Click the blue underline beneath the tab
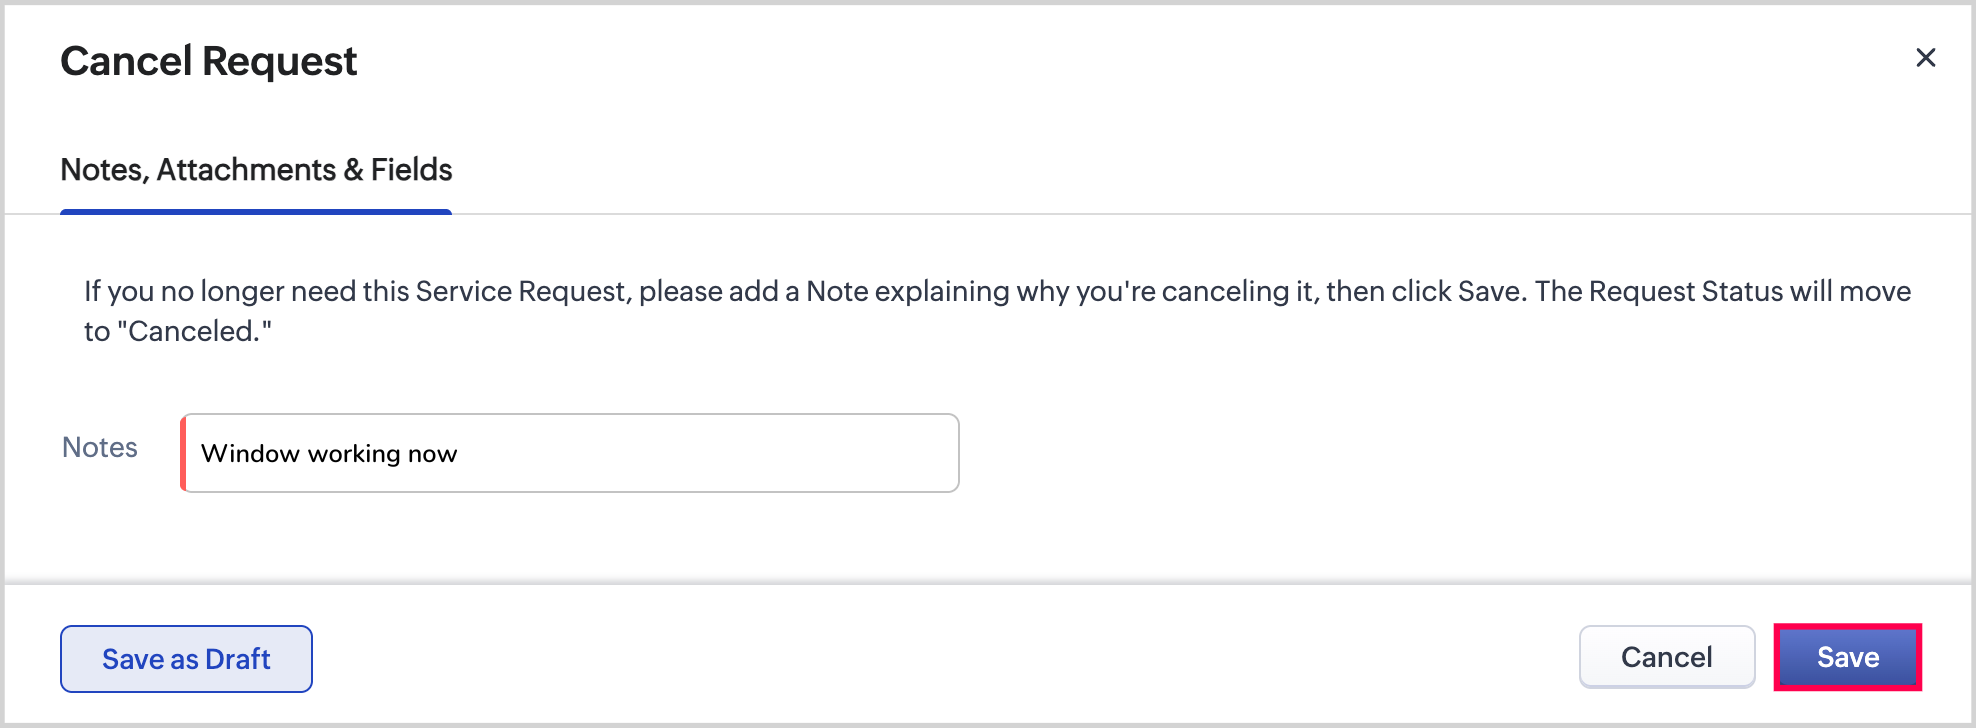This screenshot has width=1976, height=728. (256, 211)
